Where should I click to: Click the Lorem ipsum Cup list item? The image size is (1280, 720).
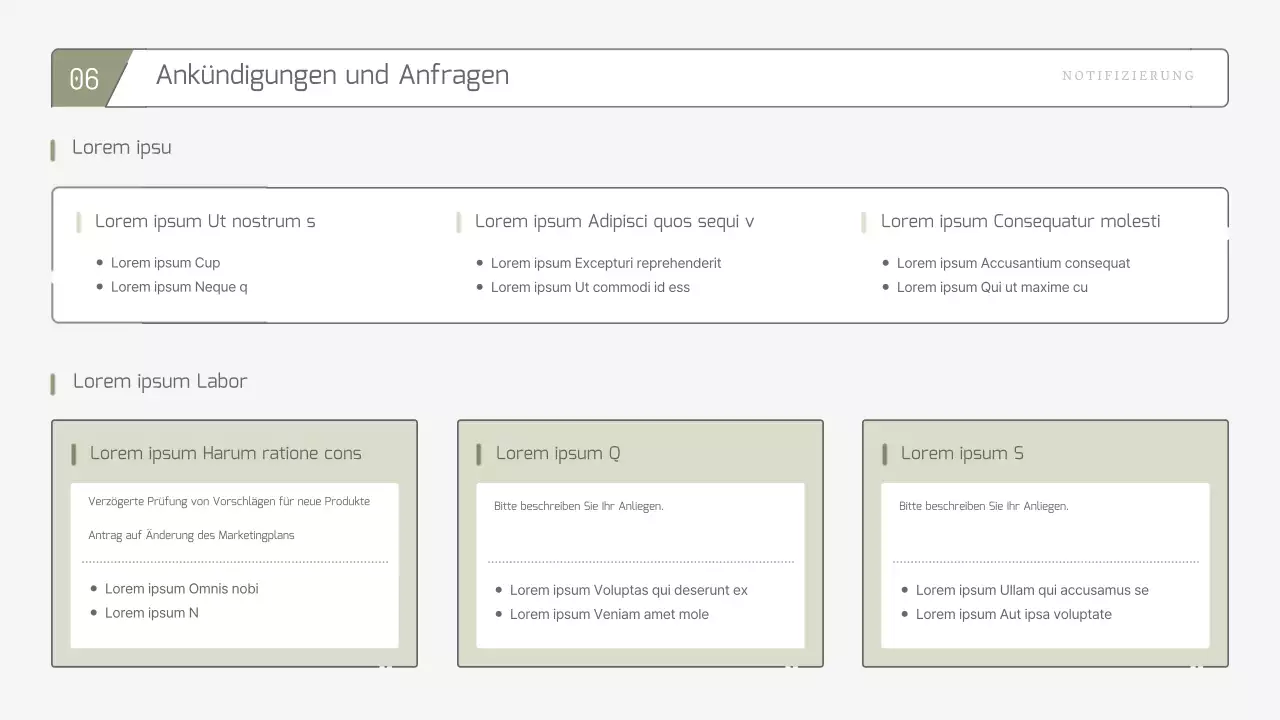(x=165, y=263)
